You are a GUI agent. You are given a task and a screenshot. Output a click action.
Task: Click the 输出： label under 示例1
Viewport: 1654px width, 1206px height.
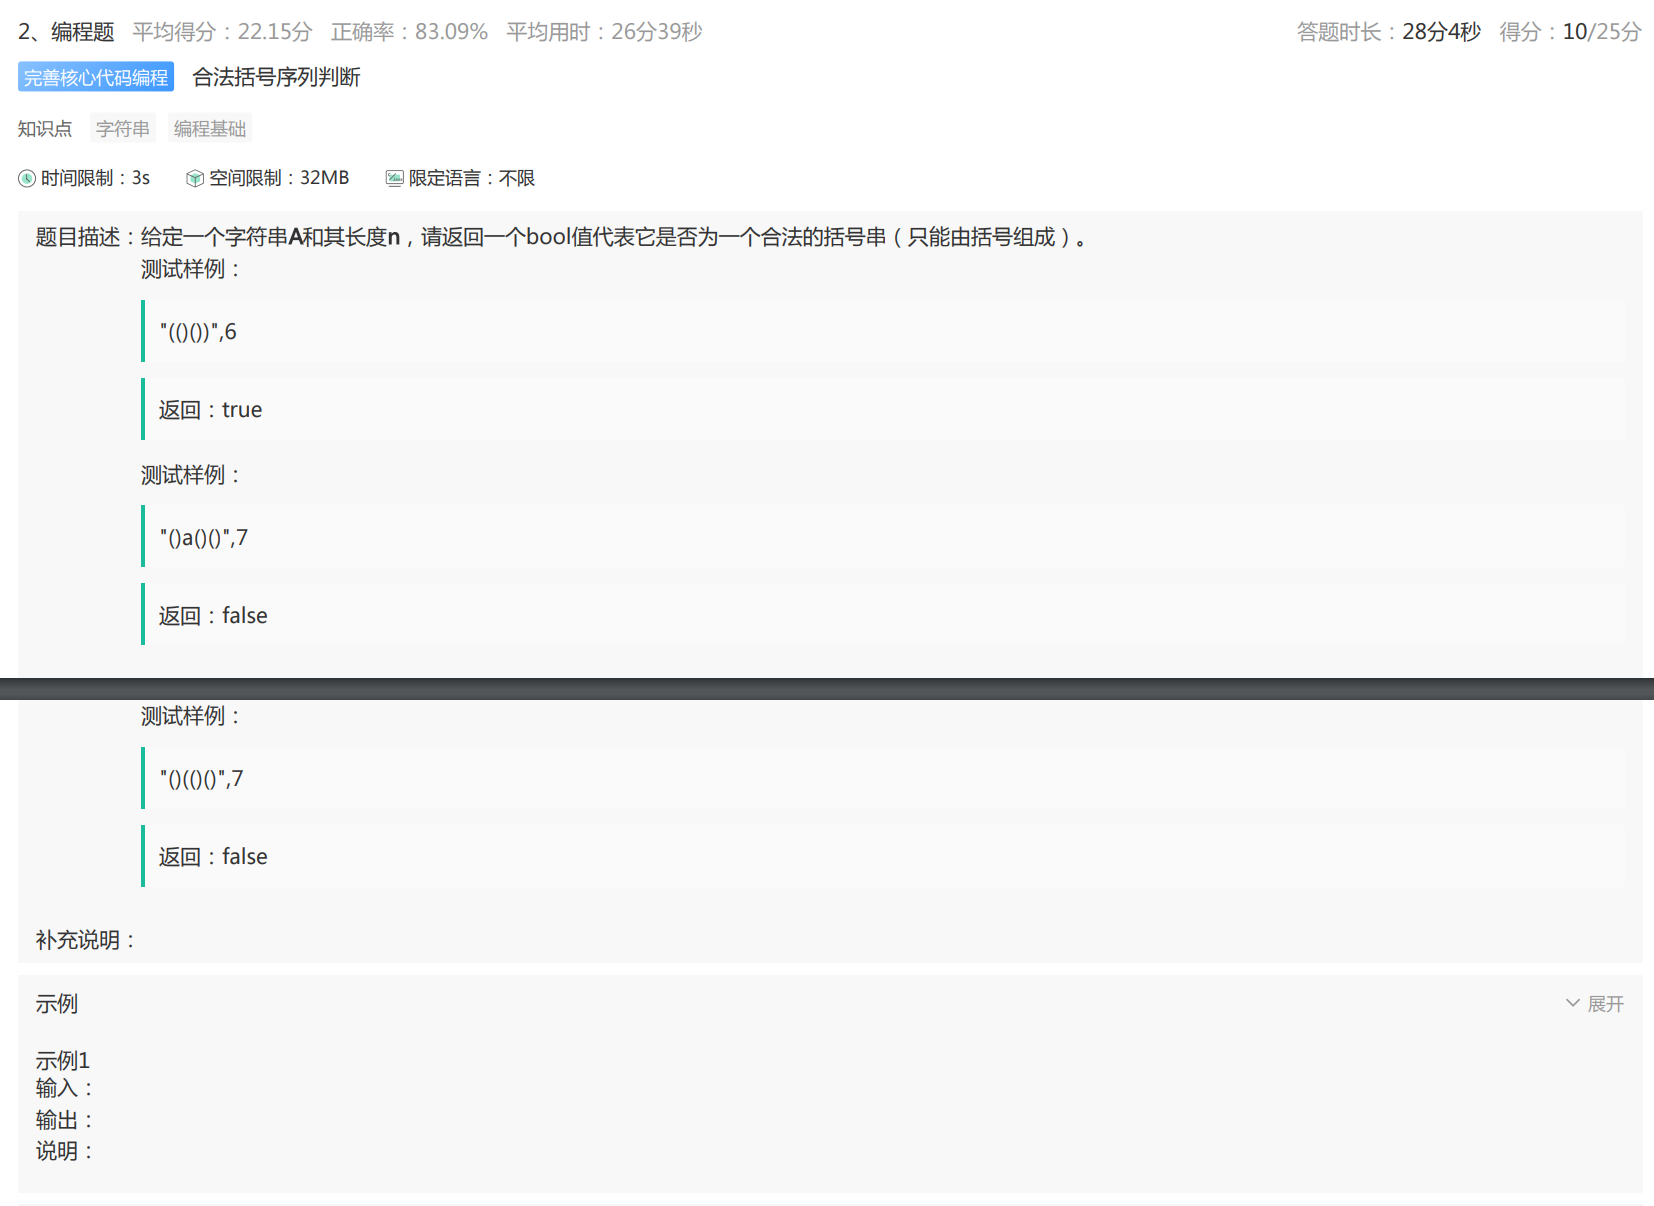(x=65, y=1120)
